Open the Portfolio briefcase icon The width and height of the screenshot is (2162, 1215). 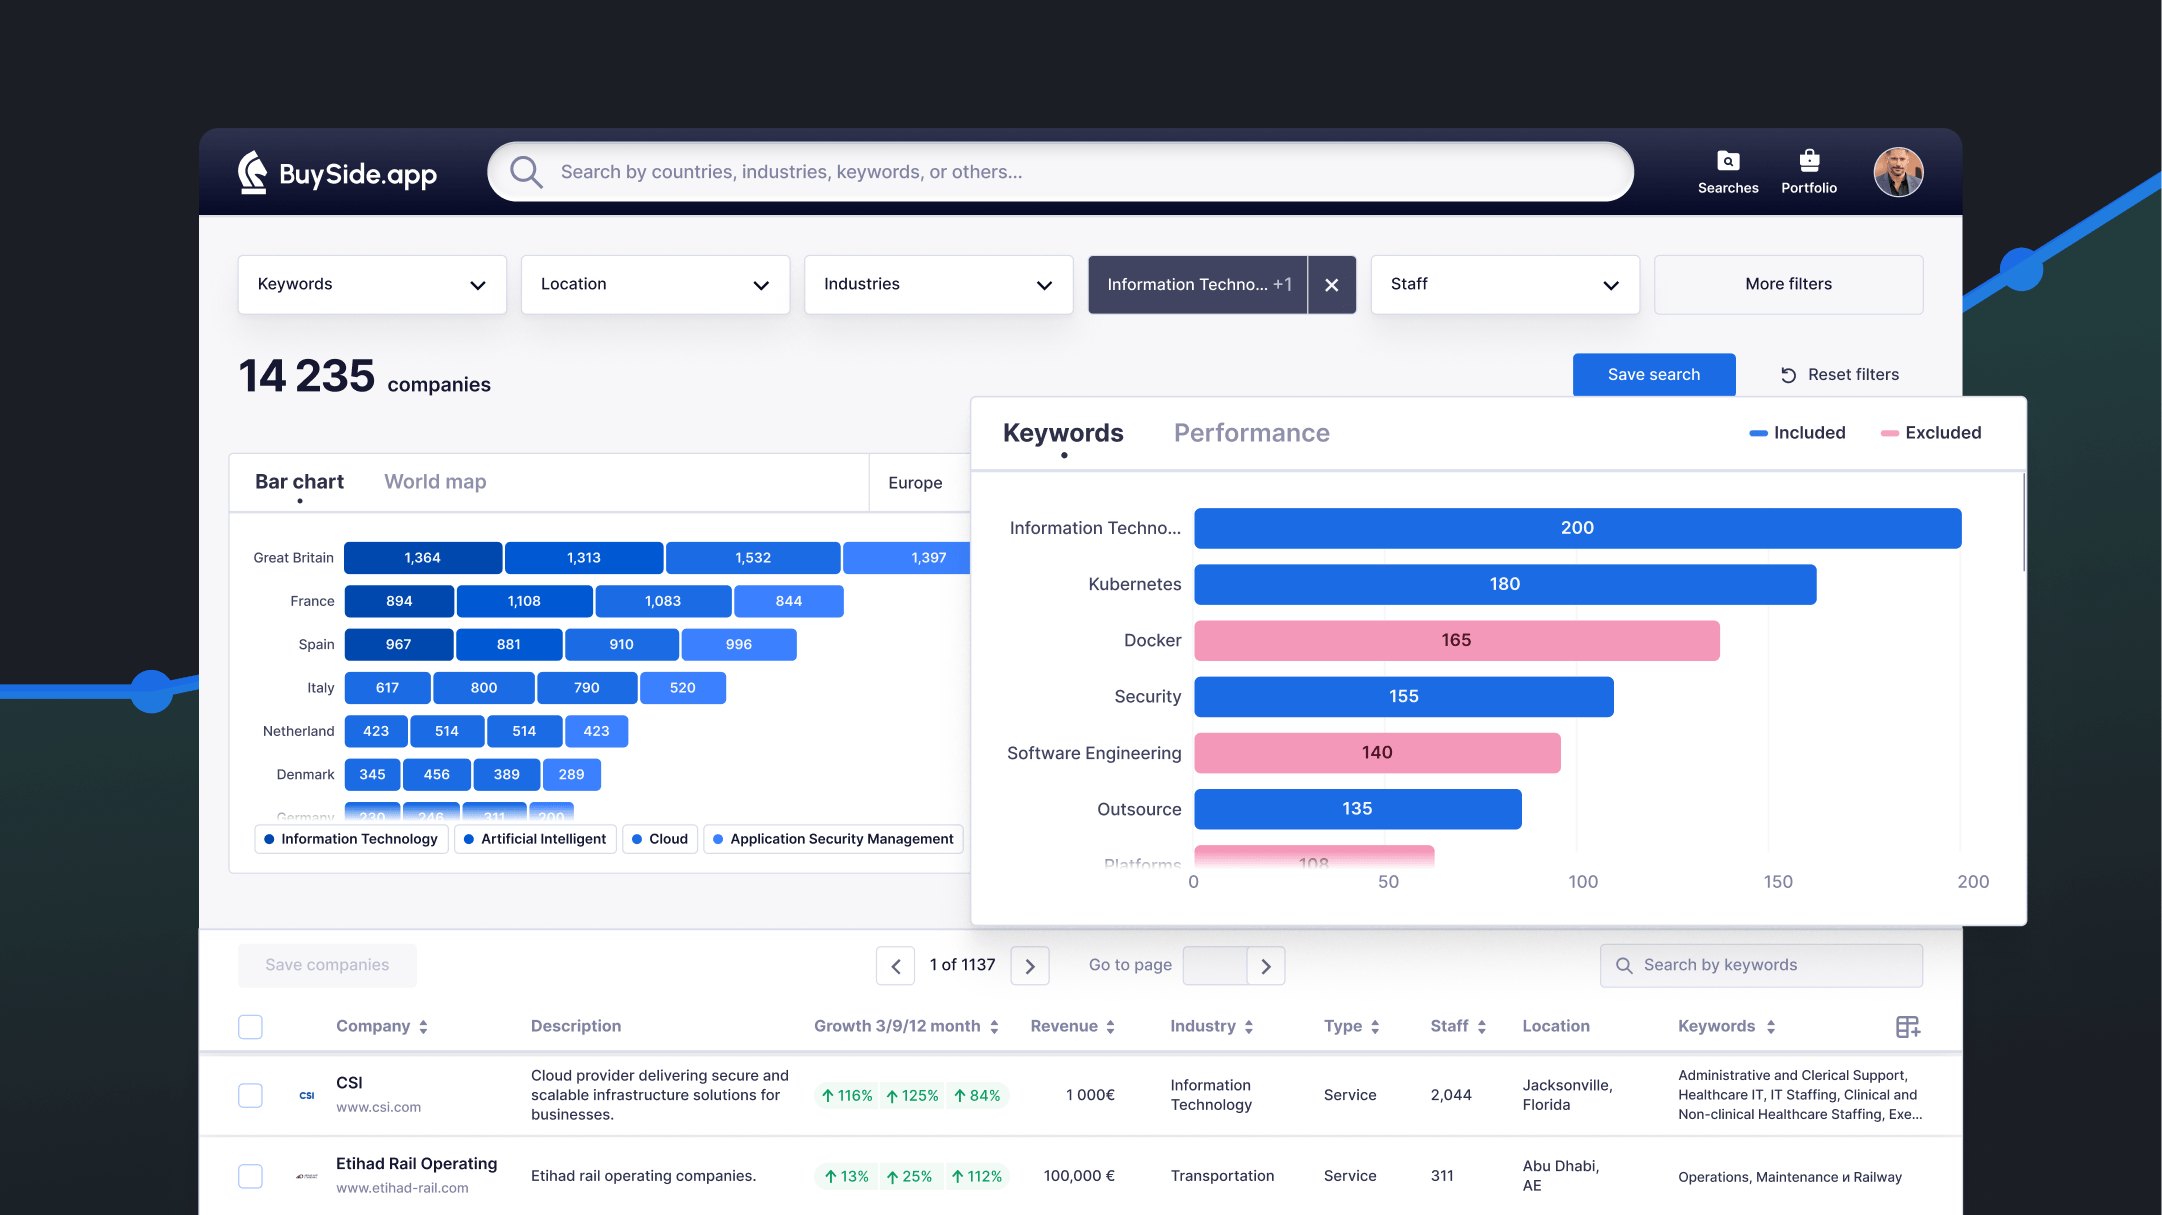tap(1808, 160)
